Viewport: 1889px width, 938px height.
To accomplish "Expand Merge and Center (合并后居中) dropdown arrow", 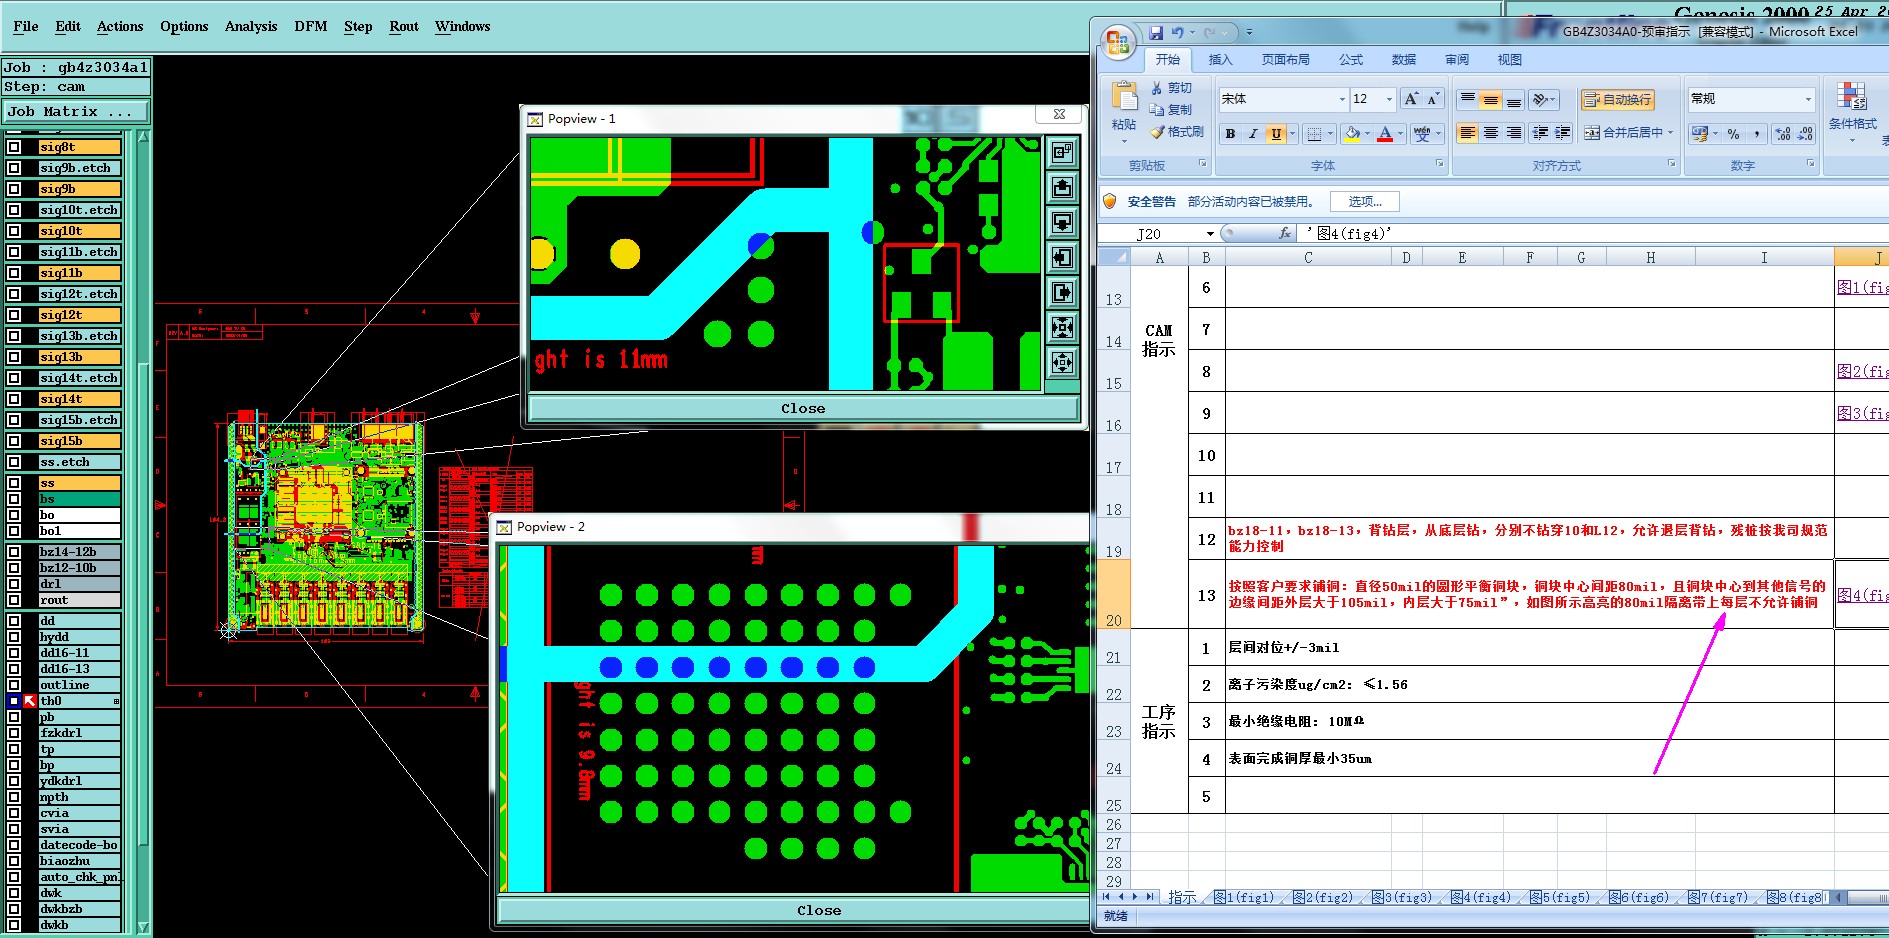I will (1671, 132).
